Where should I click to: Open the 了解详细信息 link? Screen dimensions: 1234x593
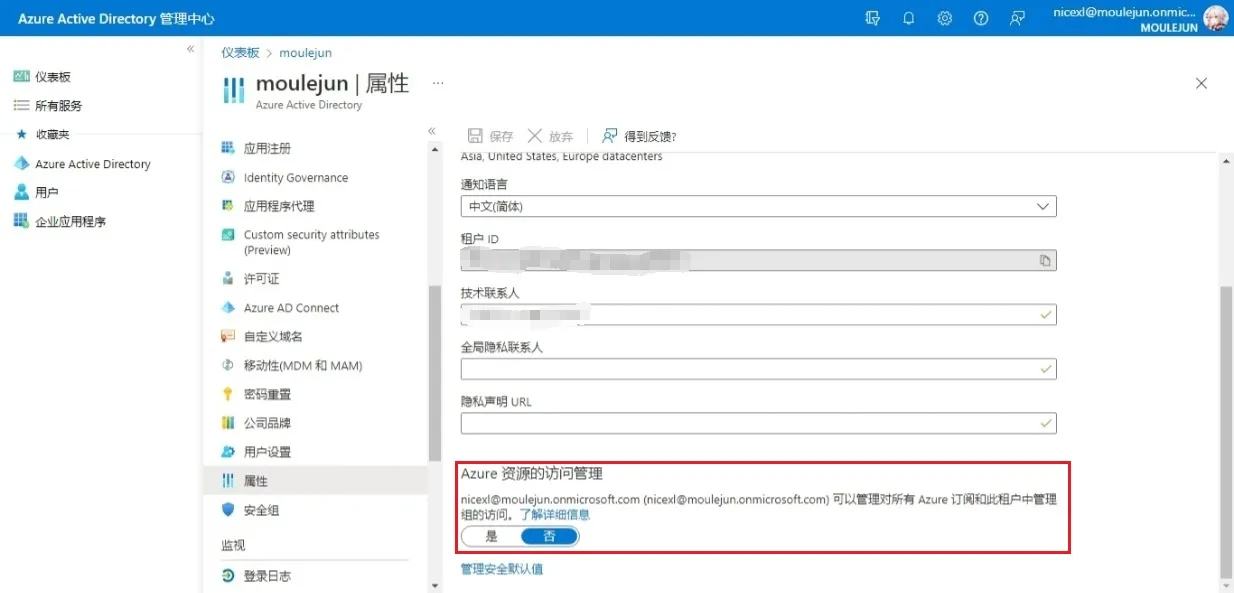pos(554,515)
